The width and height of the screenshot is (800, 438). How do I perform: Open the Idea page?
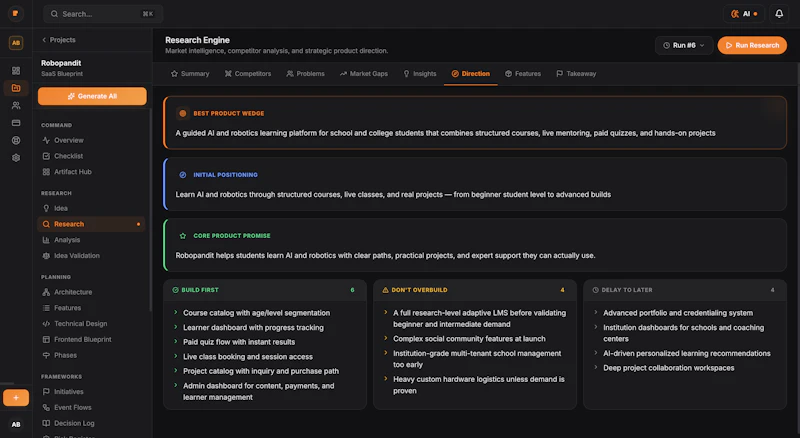click(92, 208)
